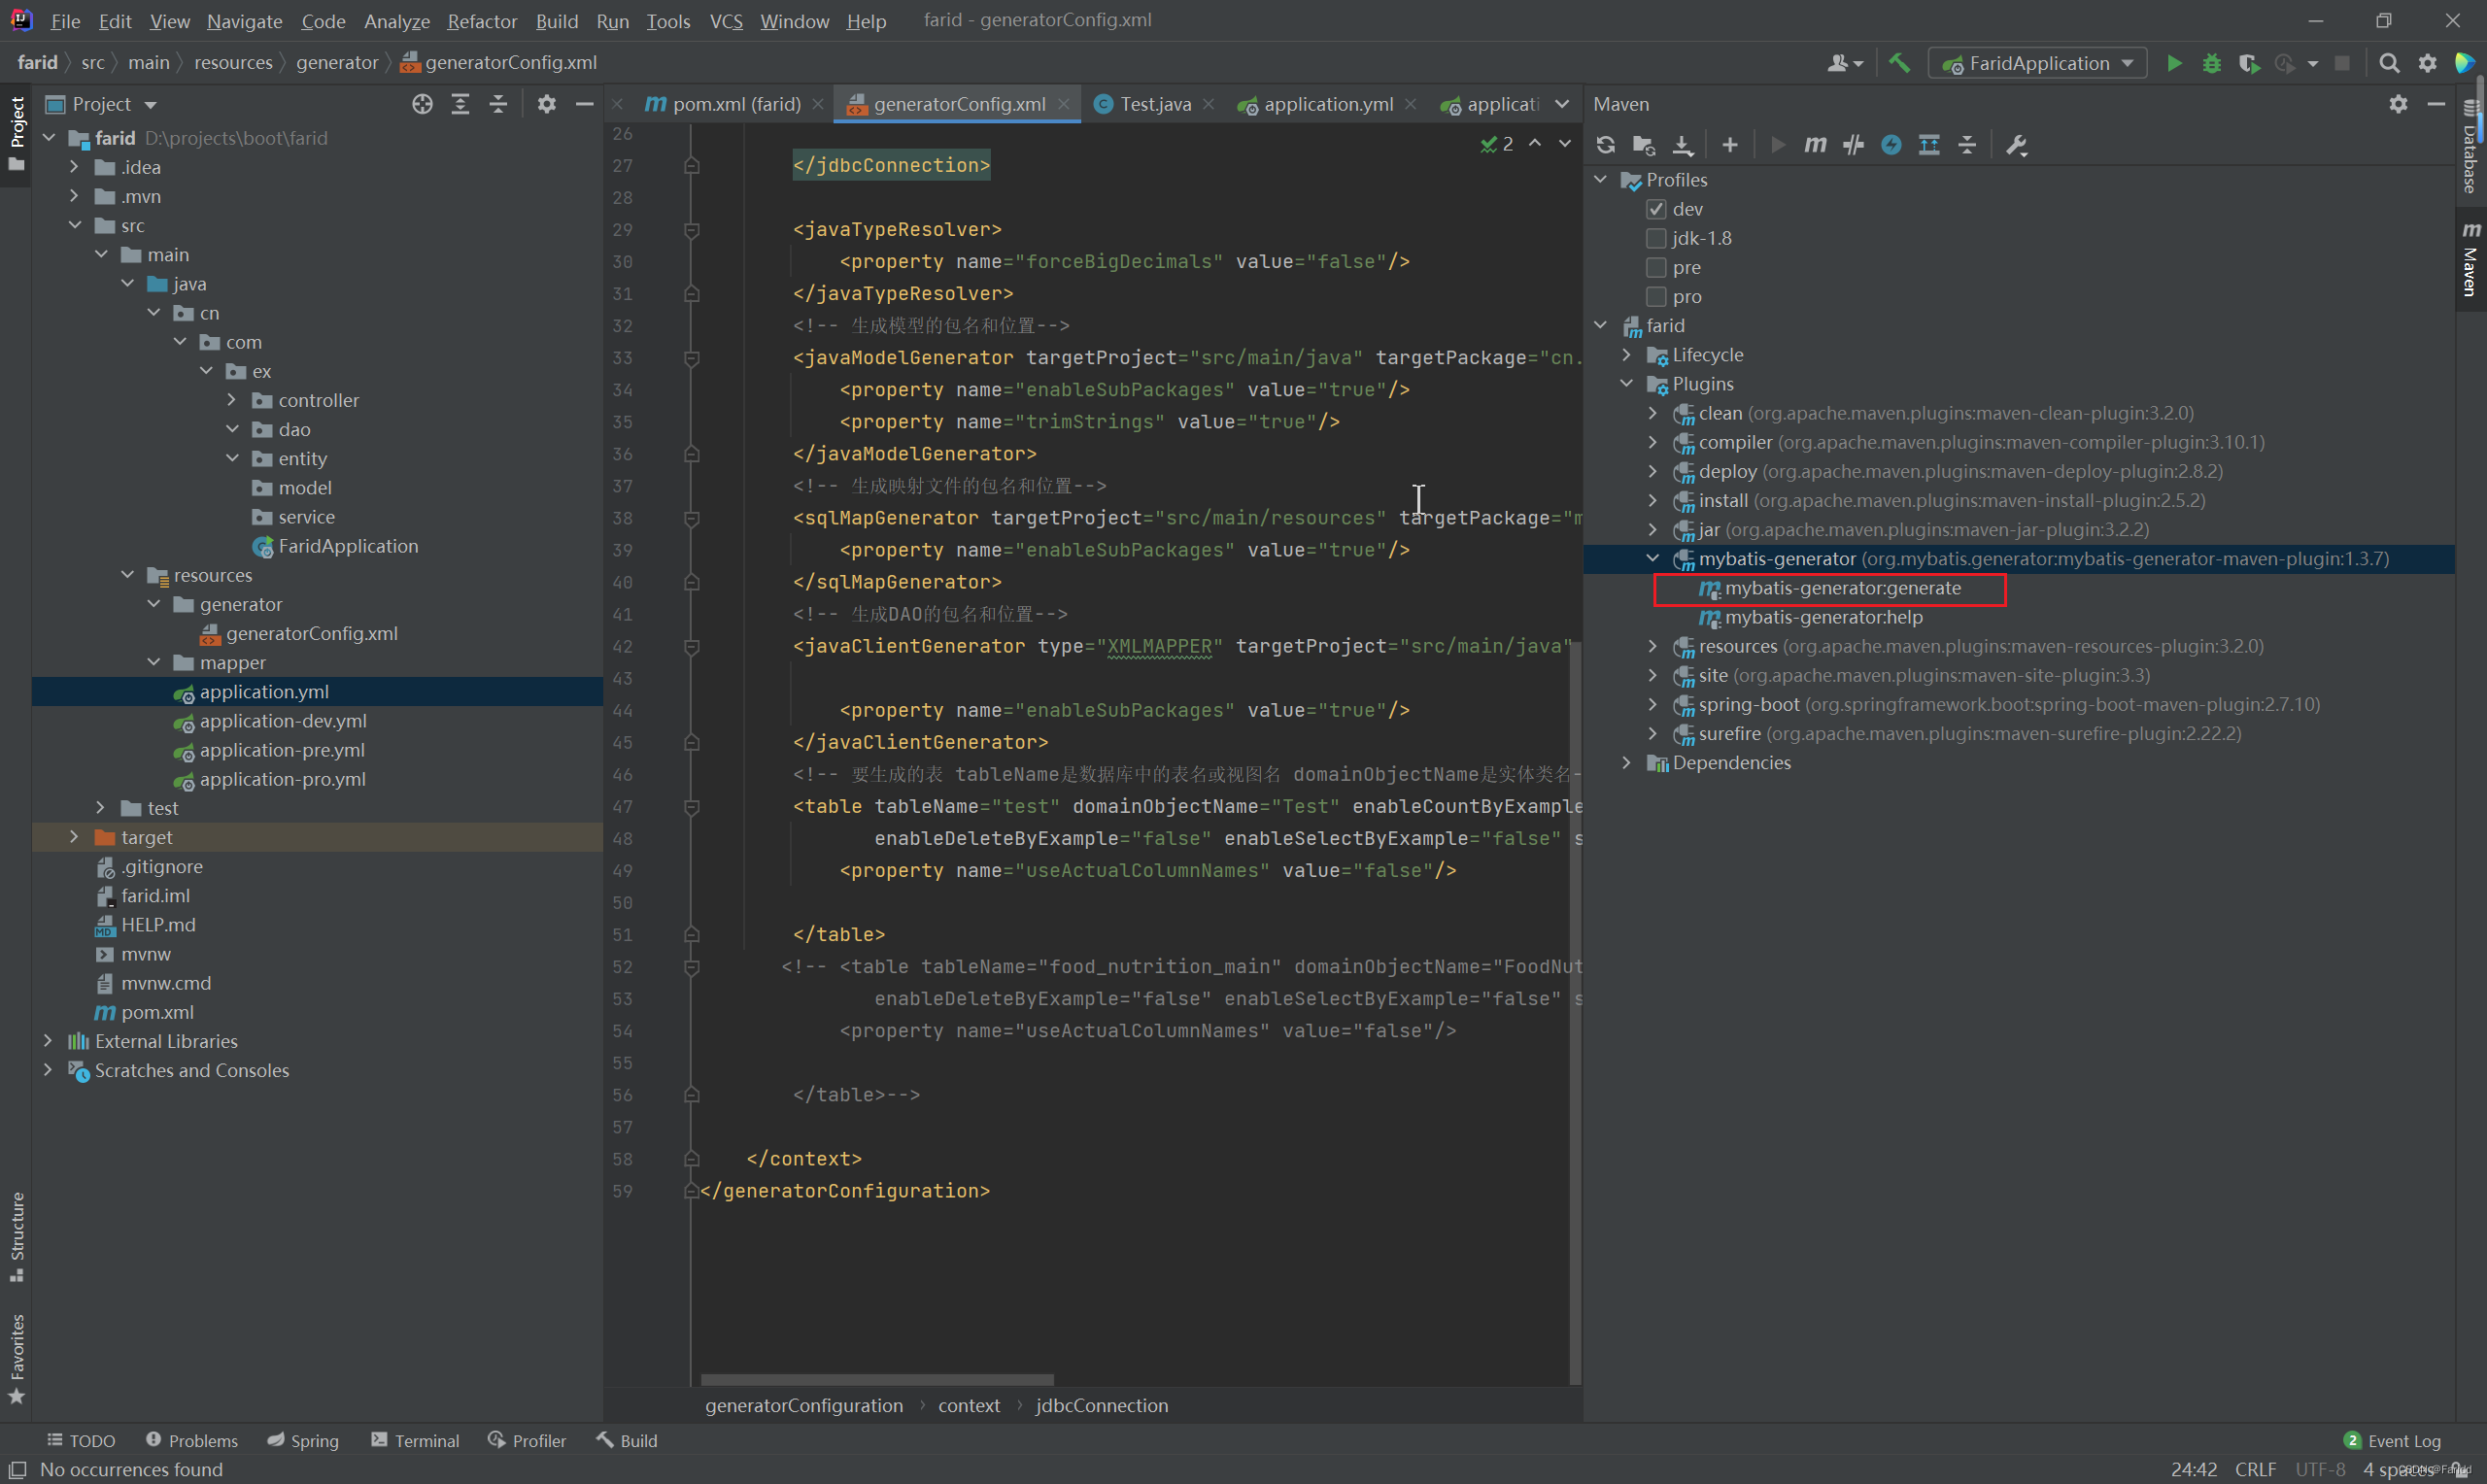Click the Build Project hammer icon
The width and height of the screenshot is (2487, 1484).
1898,63
